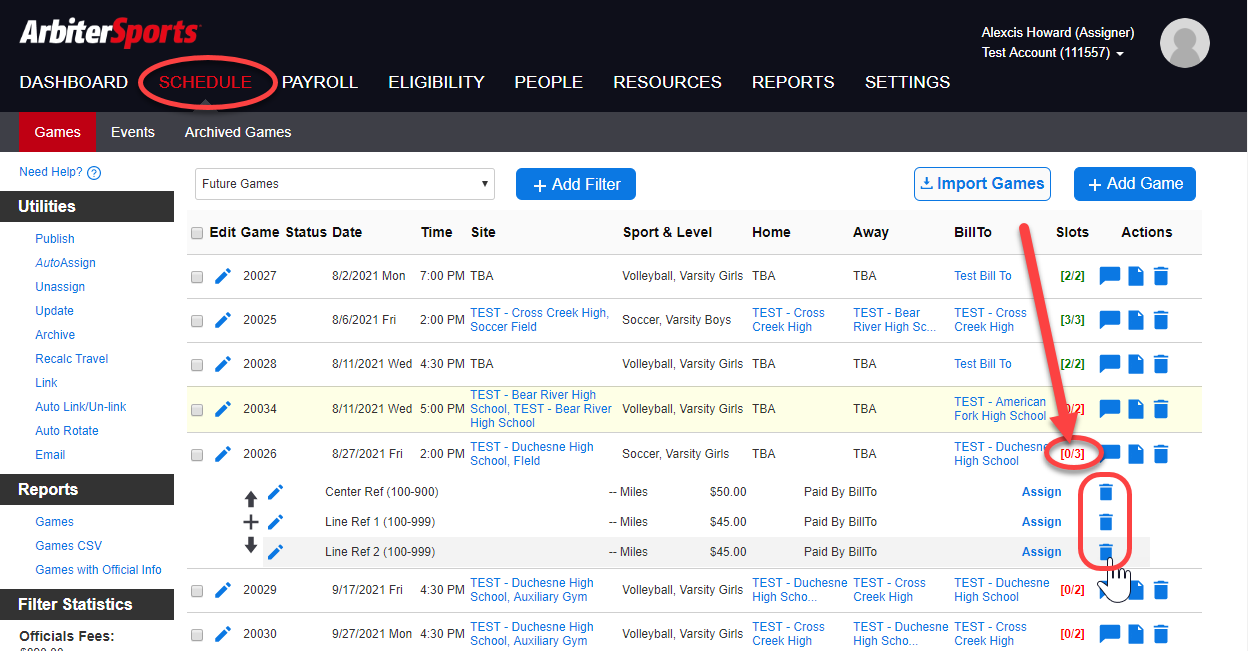The width and height of the screenshot is (1248, 651).
Task: Click the Import Games button
Action: click(982, 184)
